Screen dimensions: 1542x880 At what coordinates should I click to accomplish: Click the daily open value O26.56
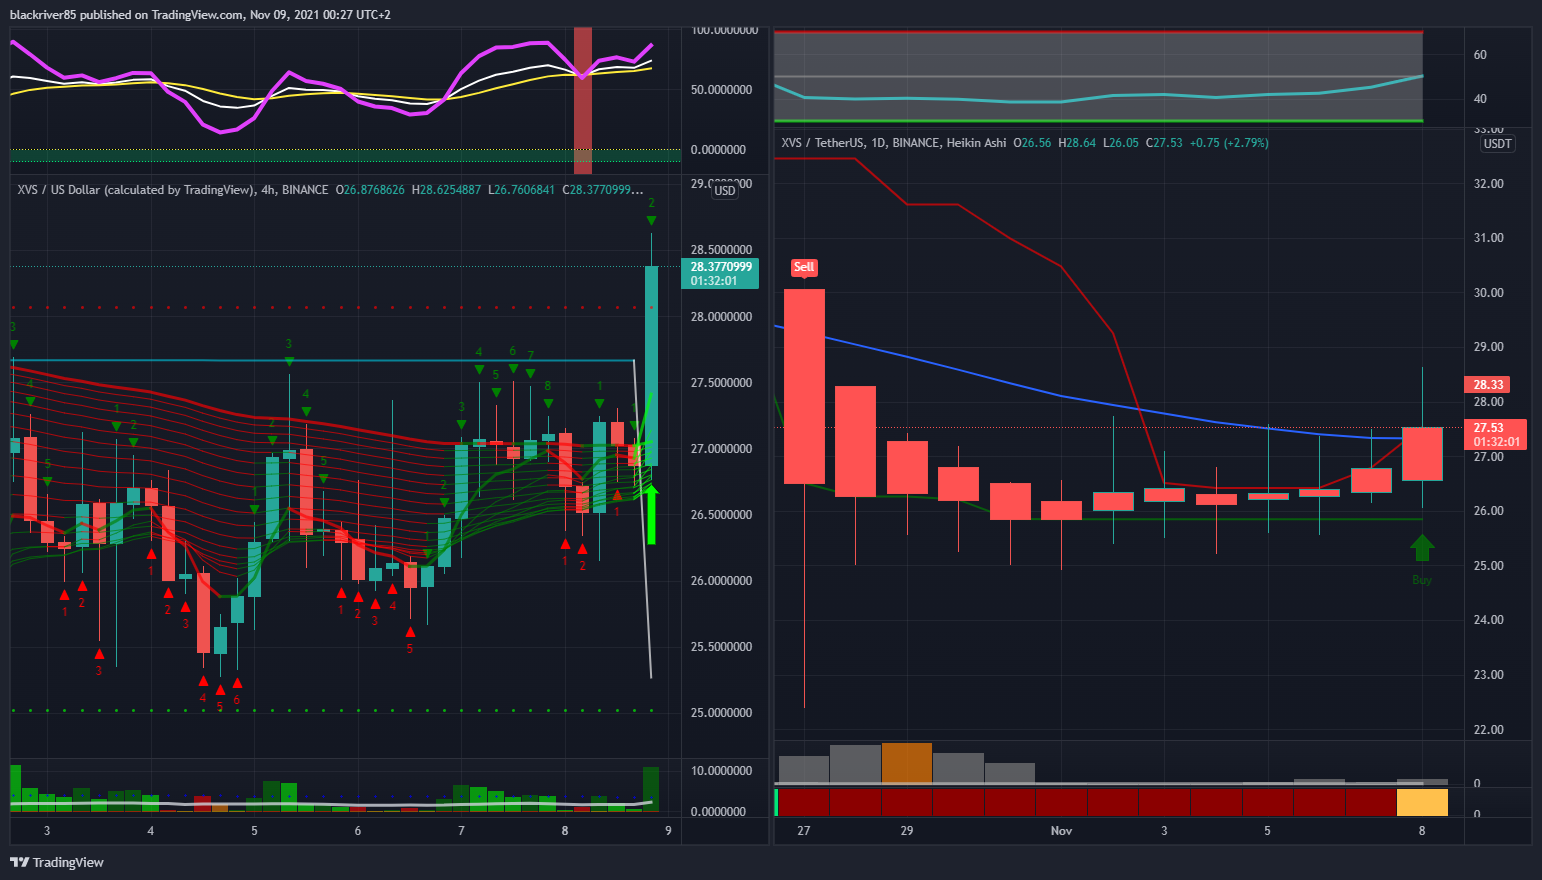tap(1032, 143)
